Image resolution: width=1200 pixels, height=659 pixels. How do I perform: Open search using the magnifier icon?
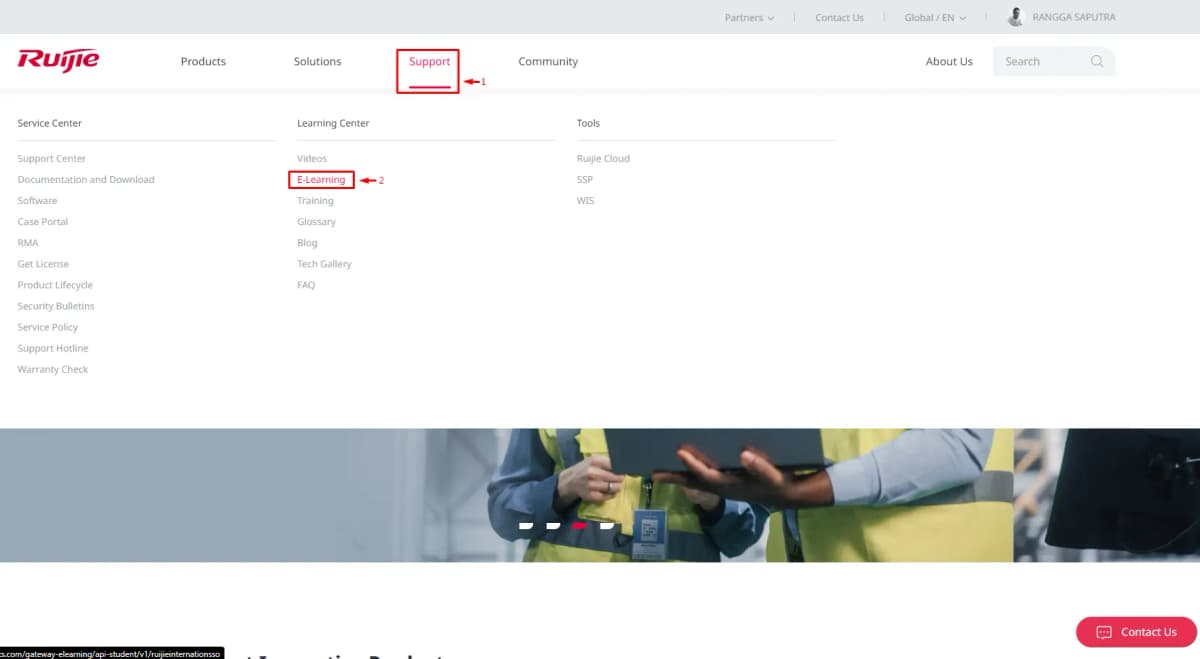1097,61
